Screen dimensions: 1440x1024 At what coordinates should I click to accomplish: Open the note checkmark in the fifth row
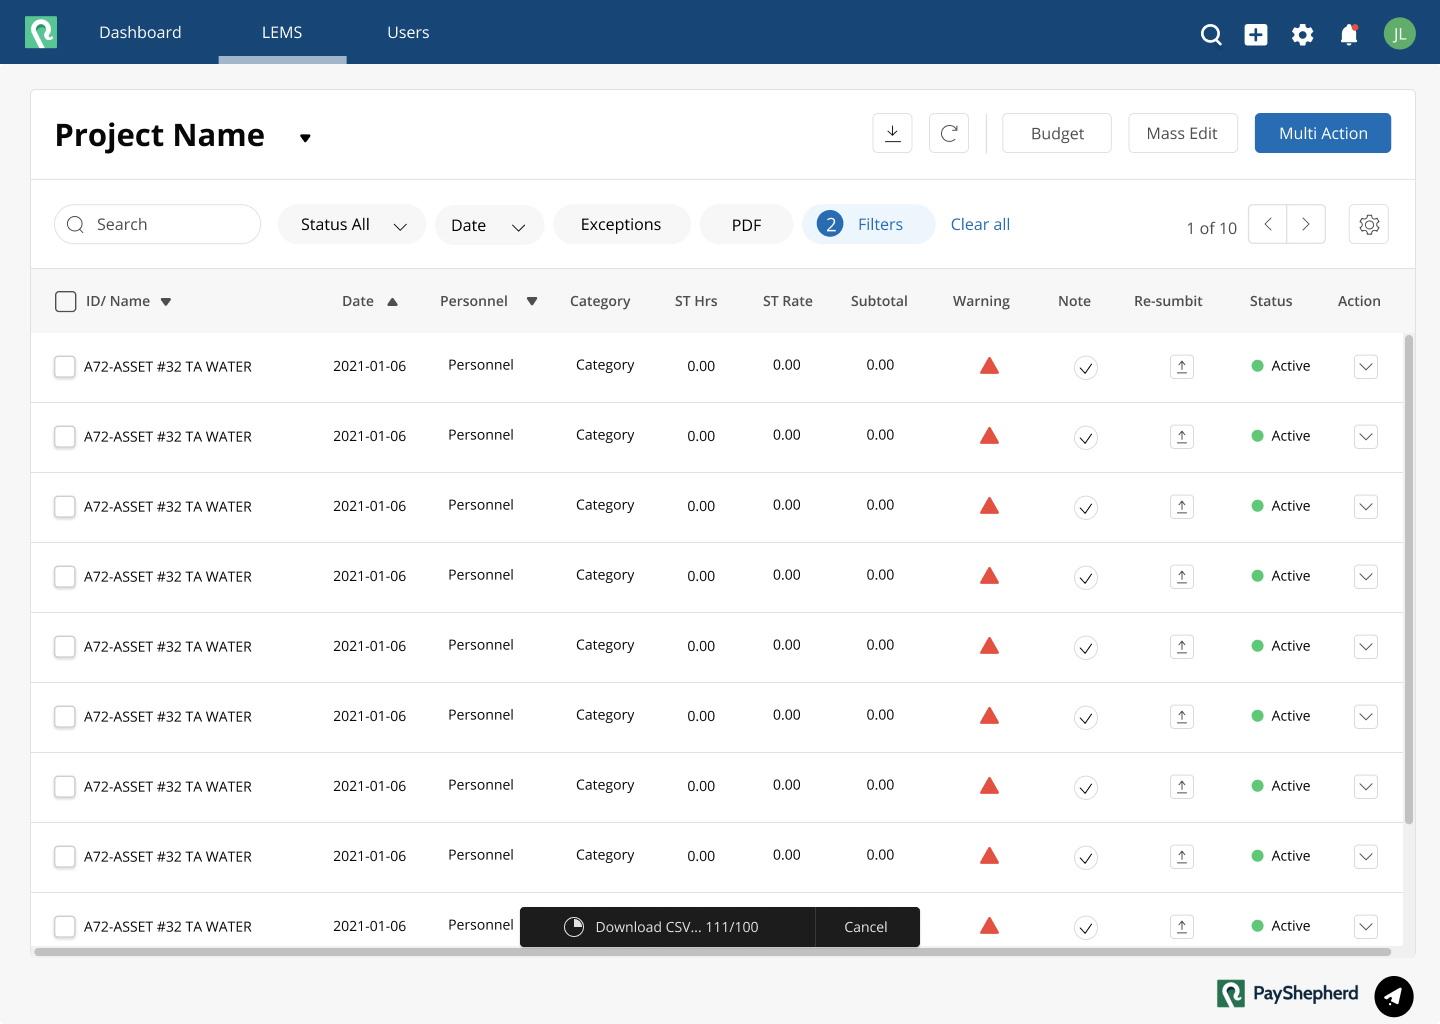(1086, 648)
